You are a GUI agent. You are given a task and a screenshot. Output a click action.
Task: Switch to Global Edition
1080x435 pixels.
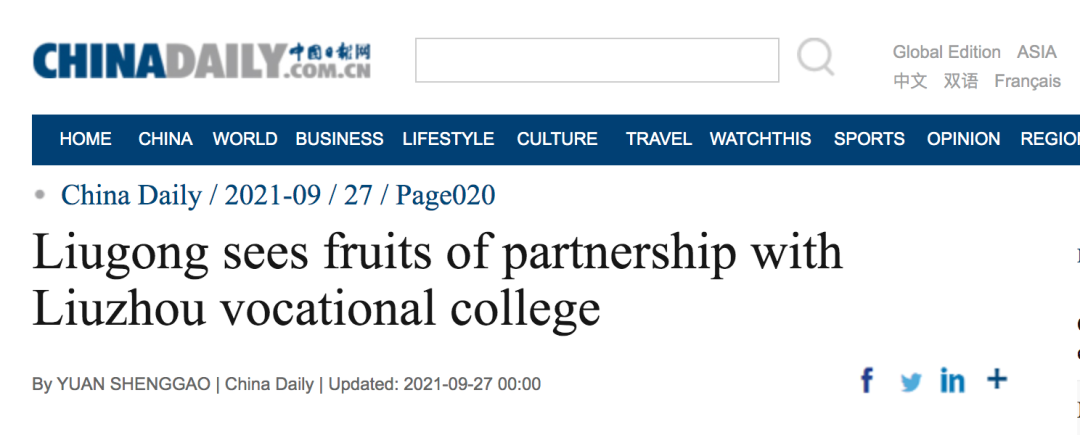click(x=946, y=52)
